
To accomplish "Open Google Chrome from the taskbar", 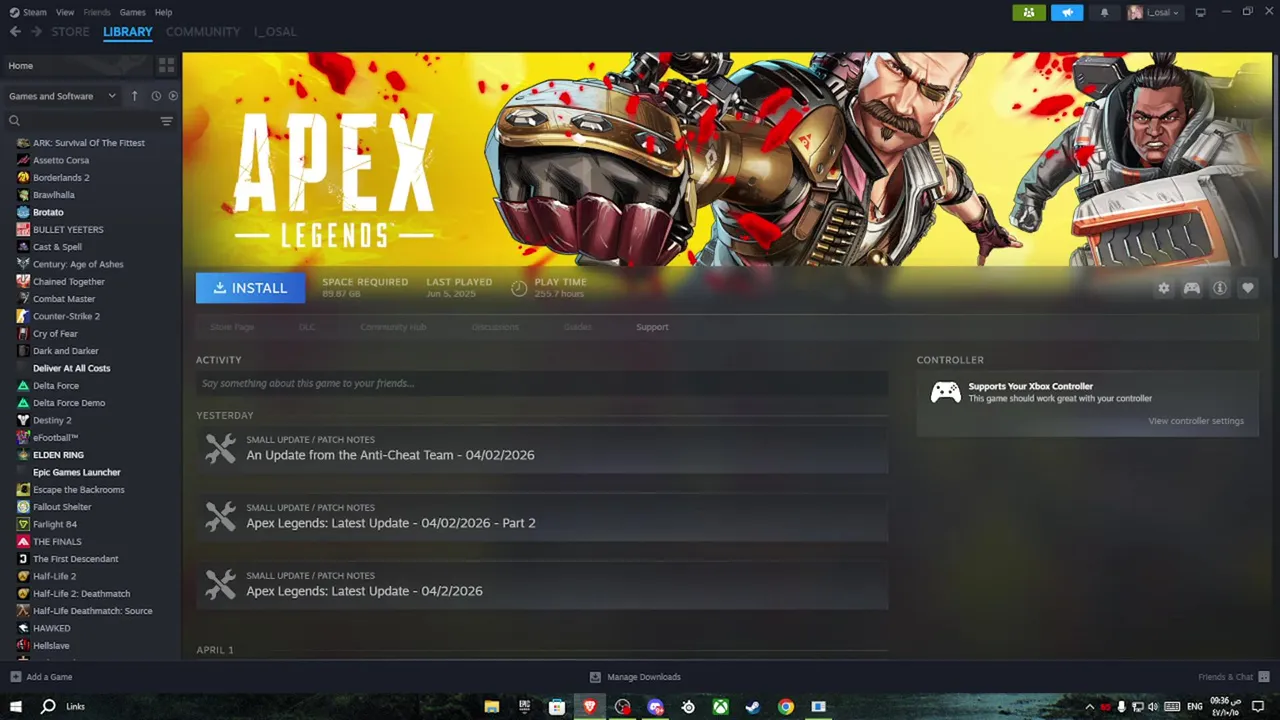I will [x=786, y=706].
